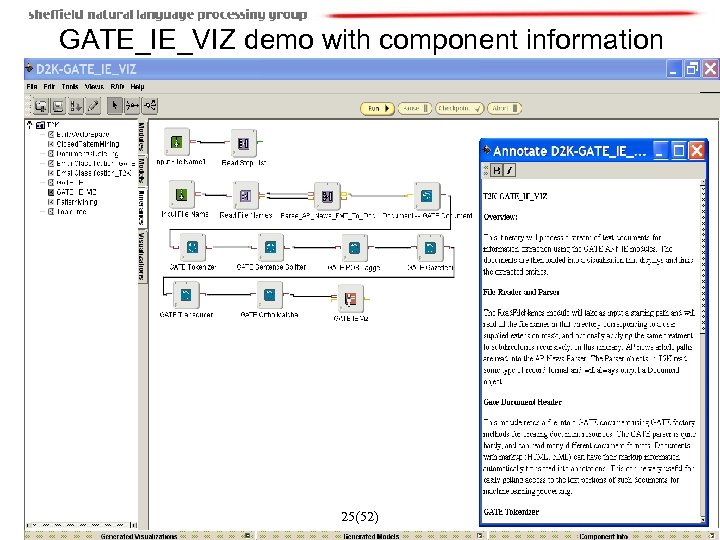Select the GATE POS Tagger node

(x=354, y=248)
